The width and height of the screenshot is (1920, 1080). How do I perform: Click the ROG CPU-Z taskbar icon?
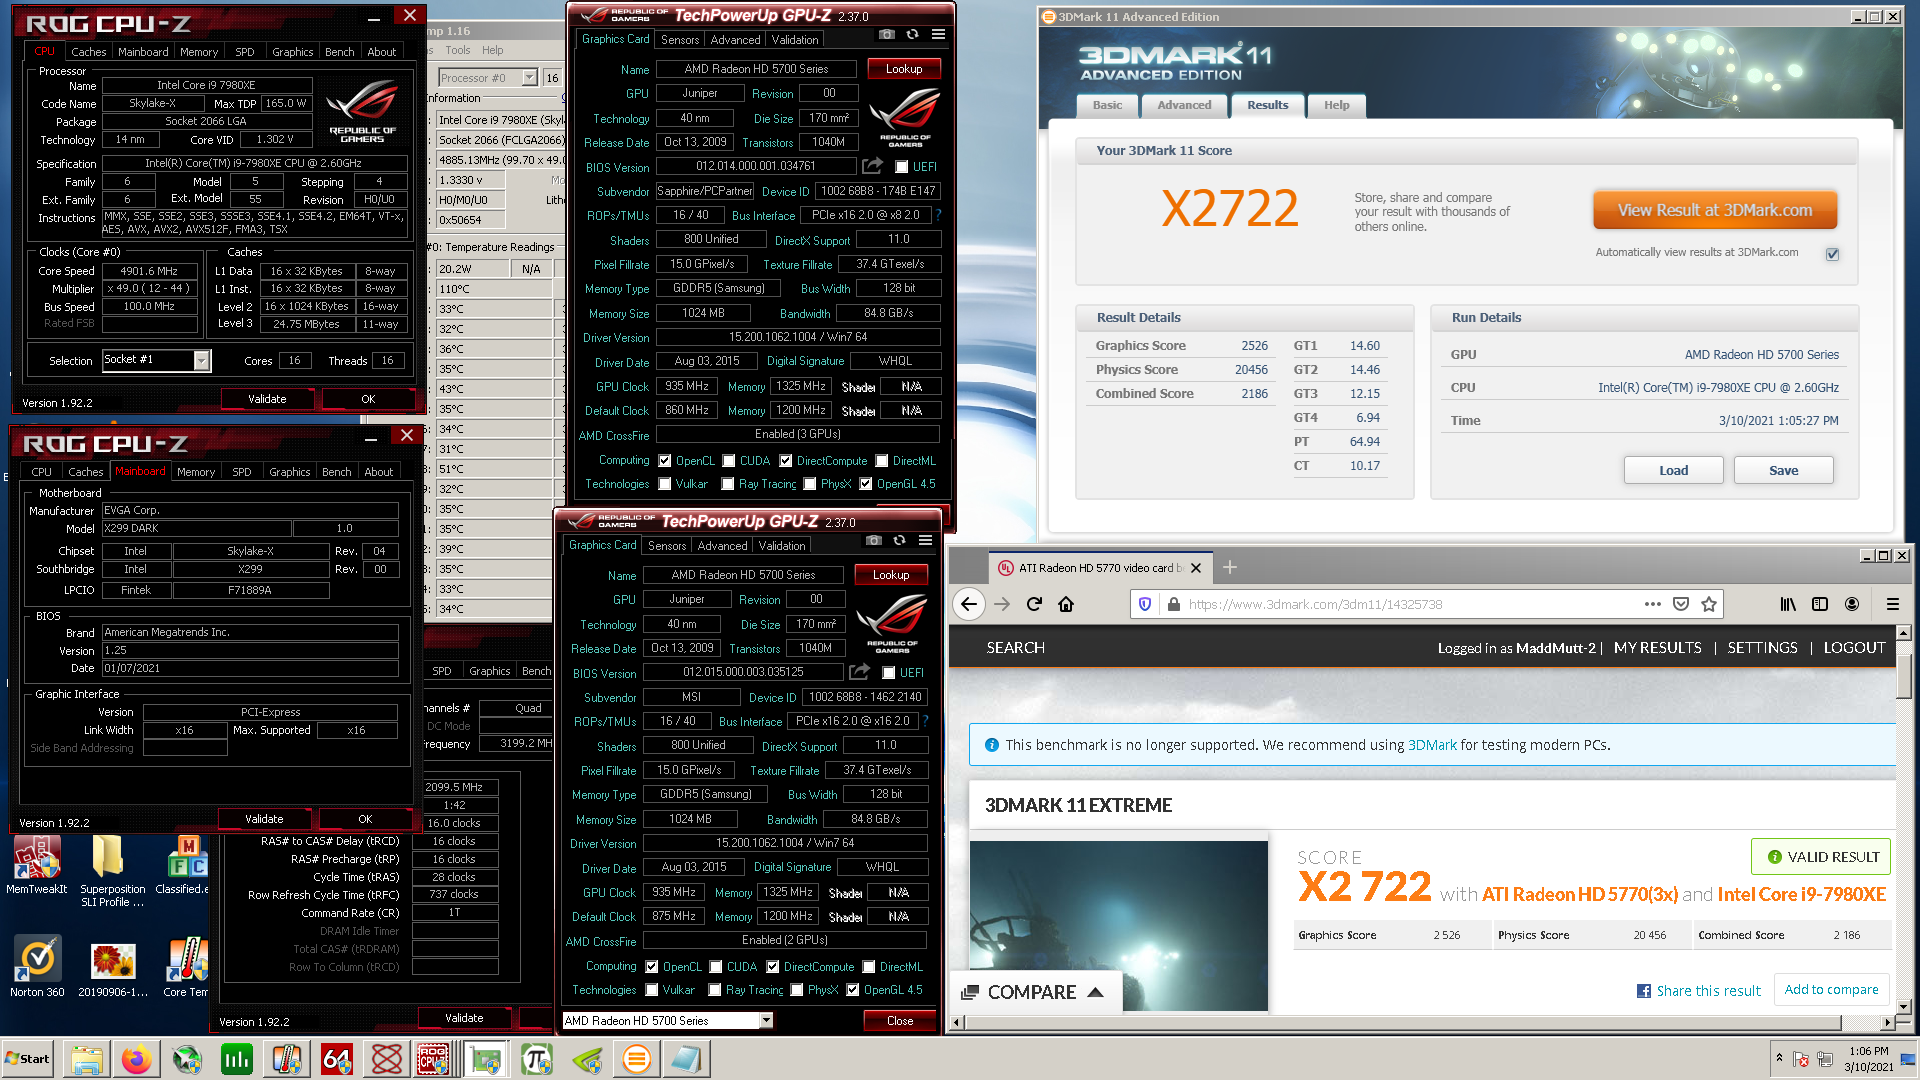(x=433, y=1059)
